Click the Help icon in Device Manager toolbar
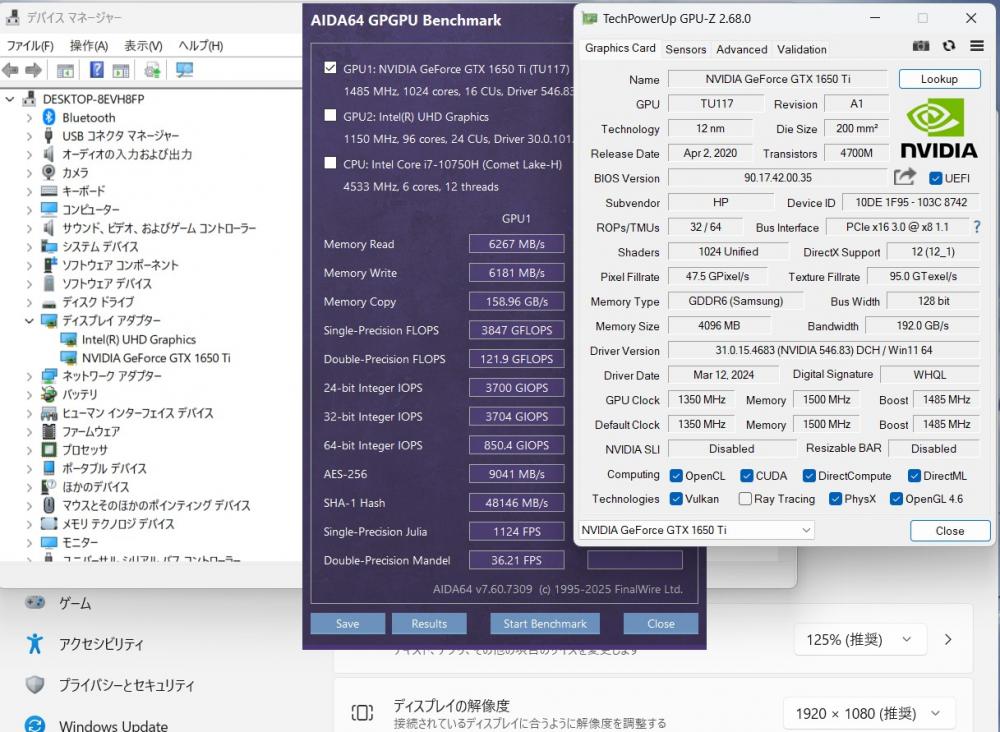 (x=96, y=70)
